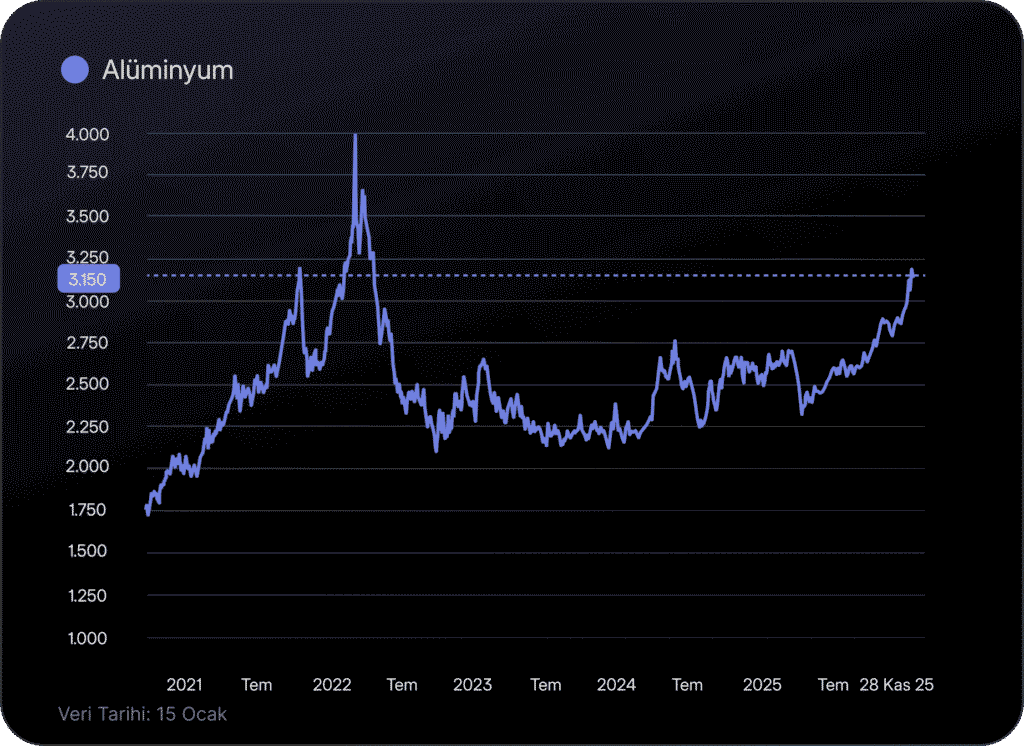The width and height of the screenshot is (1024, 746).
Task: Click the Tem label between 2023 and 2024
Action: (x=546, y=685)
